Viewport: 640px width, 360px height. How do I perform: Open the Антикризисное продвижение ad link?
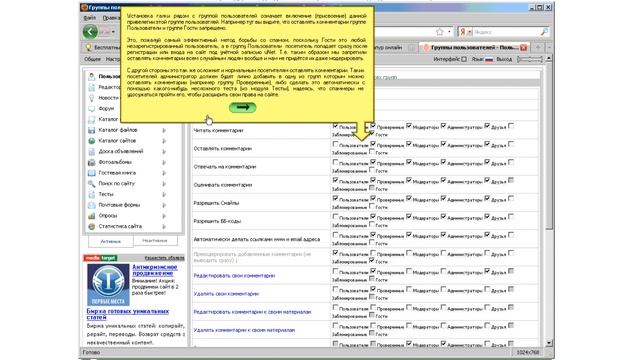click(x=155, y=270)
